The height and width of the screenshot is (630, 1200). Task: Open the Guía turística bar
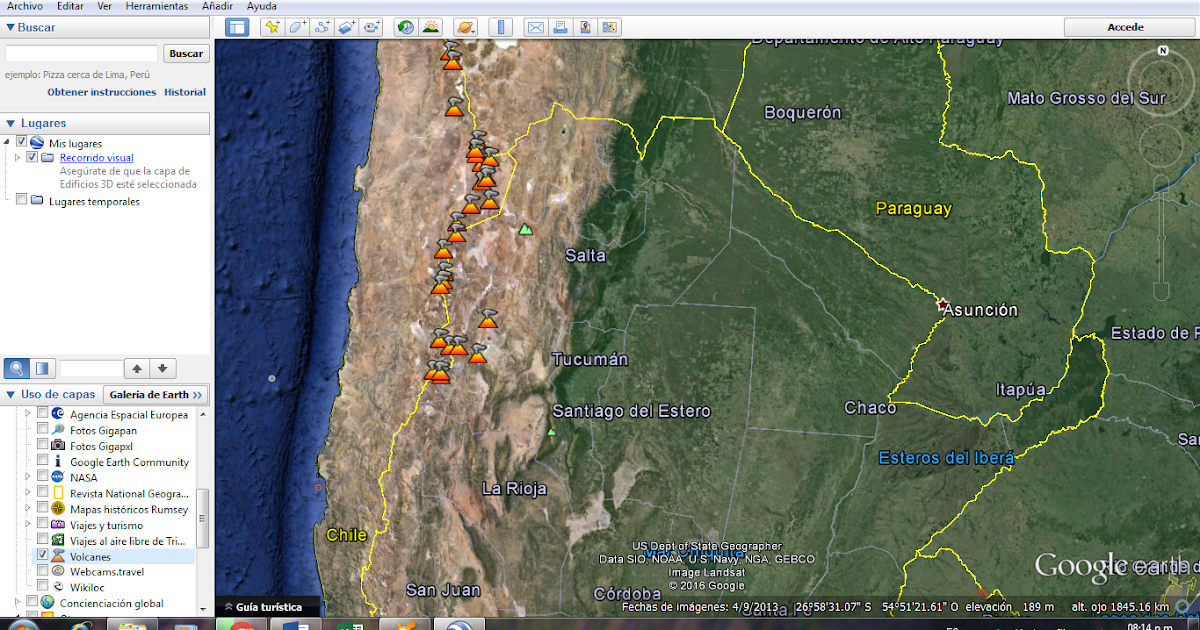[268, 607]
